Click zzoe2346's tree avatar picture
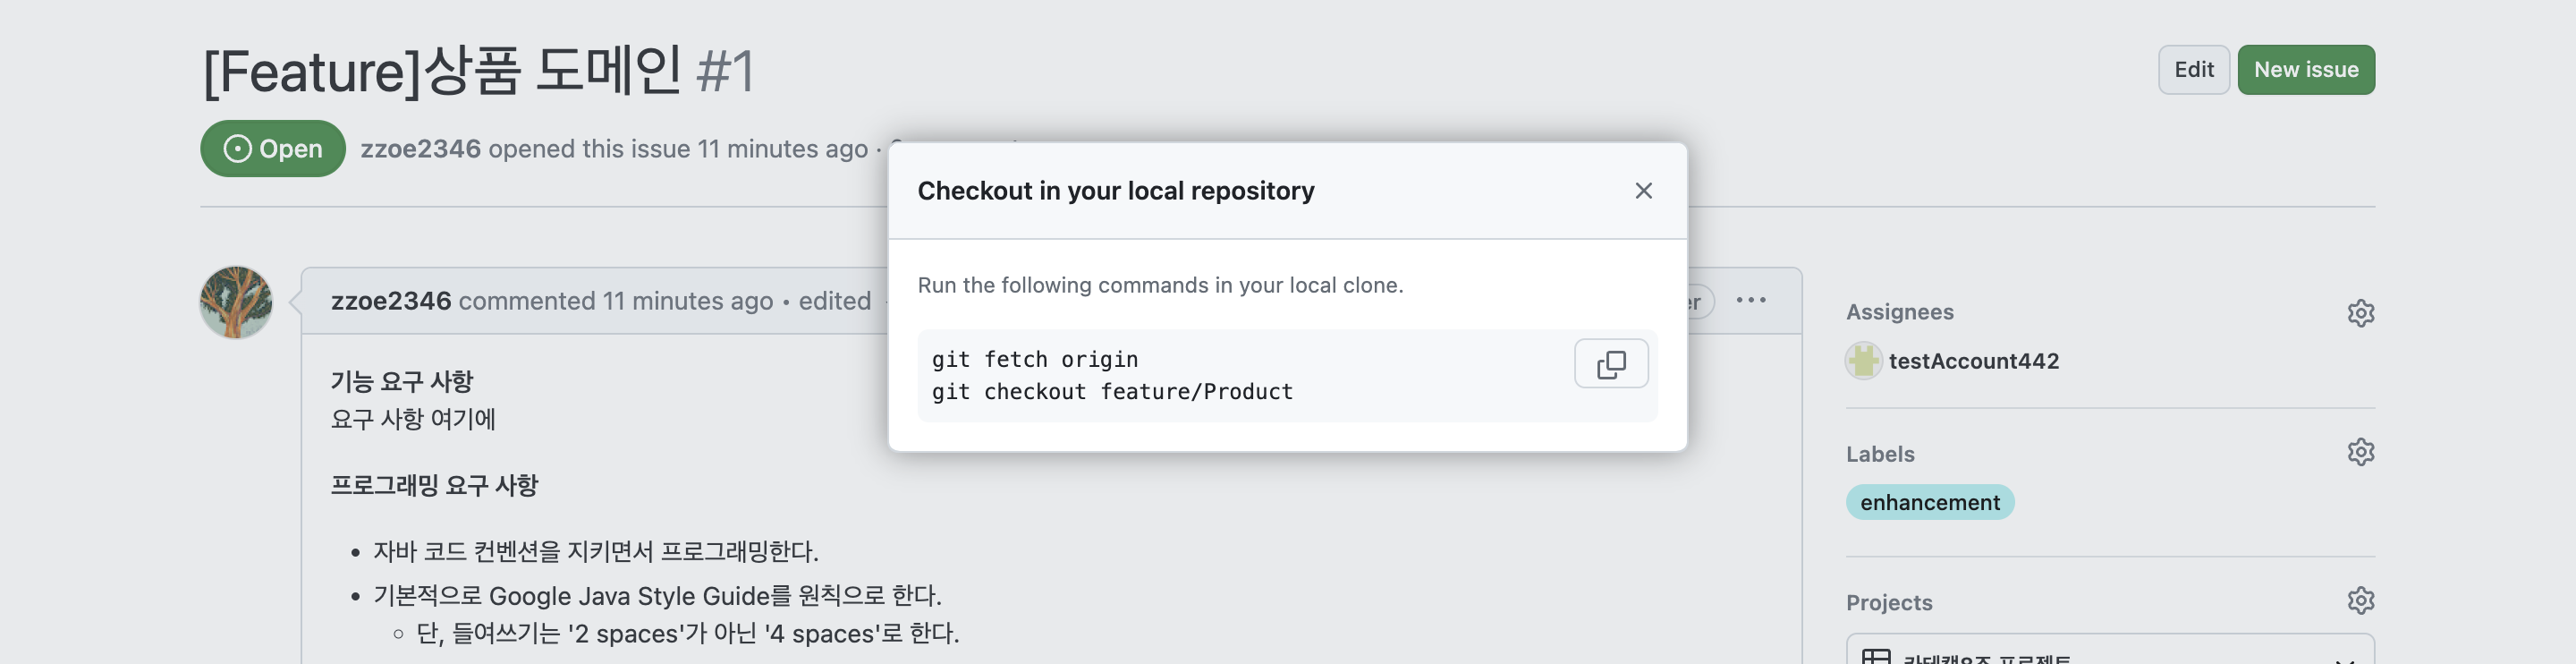This screenshot has width=2576, height=664. click(x=236, y=302)
